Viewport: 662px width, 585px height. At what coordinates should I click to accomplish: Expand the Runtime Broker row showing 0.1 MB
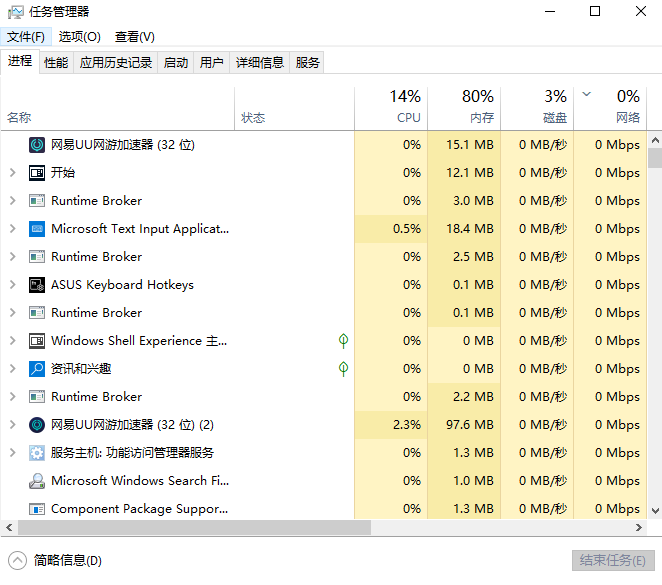tap(13, 313)
